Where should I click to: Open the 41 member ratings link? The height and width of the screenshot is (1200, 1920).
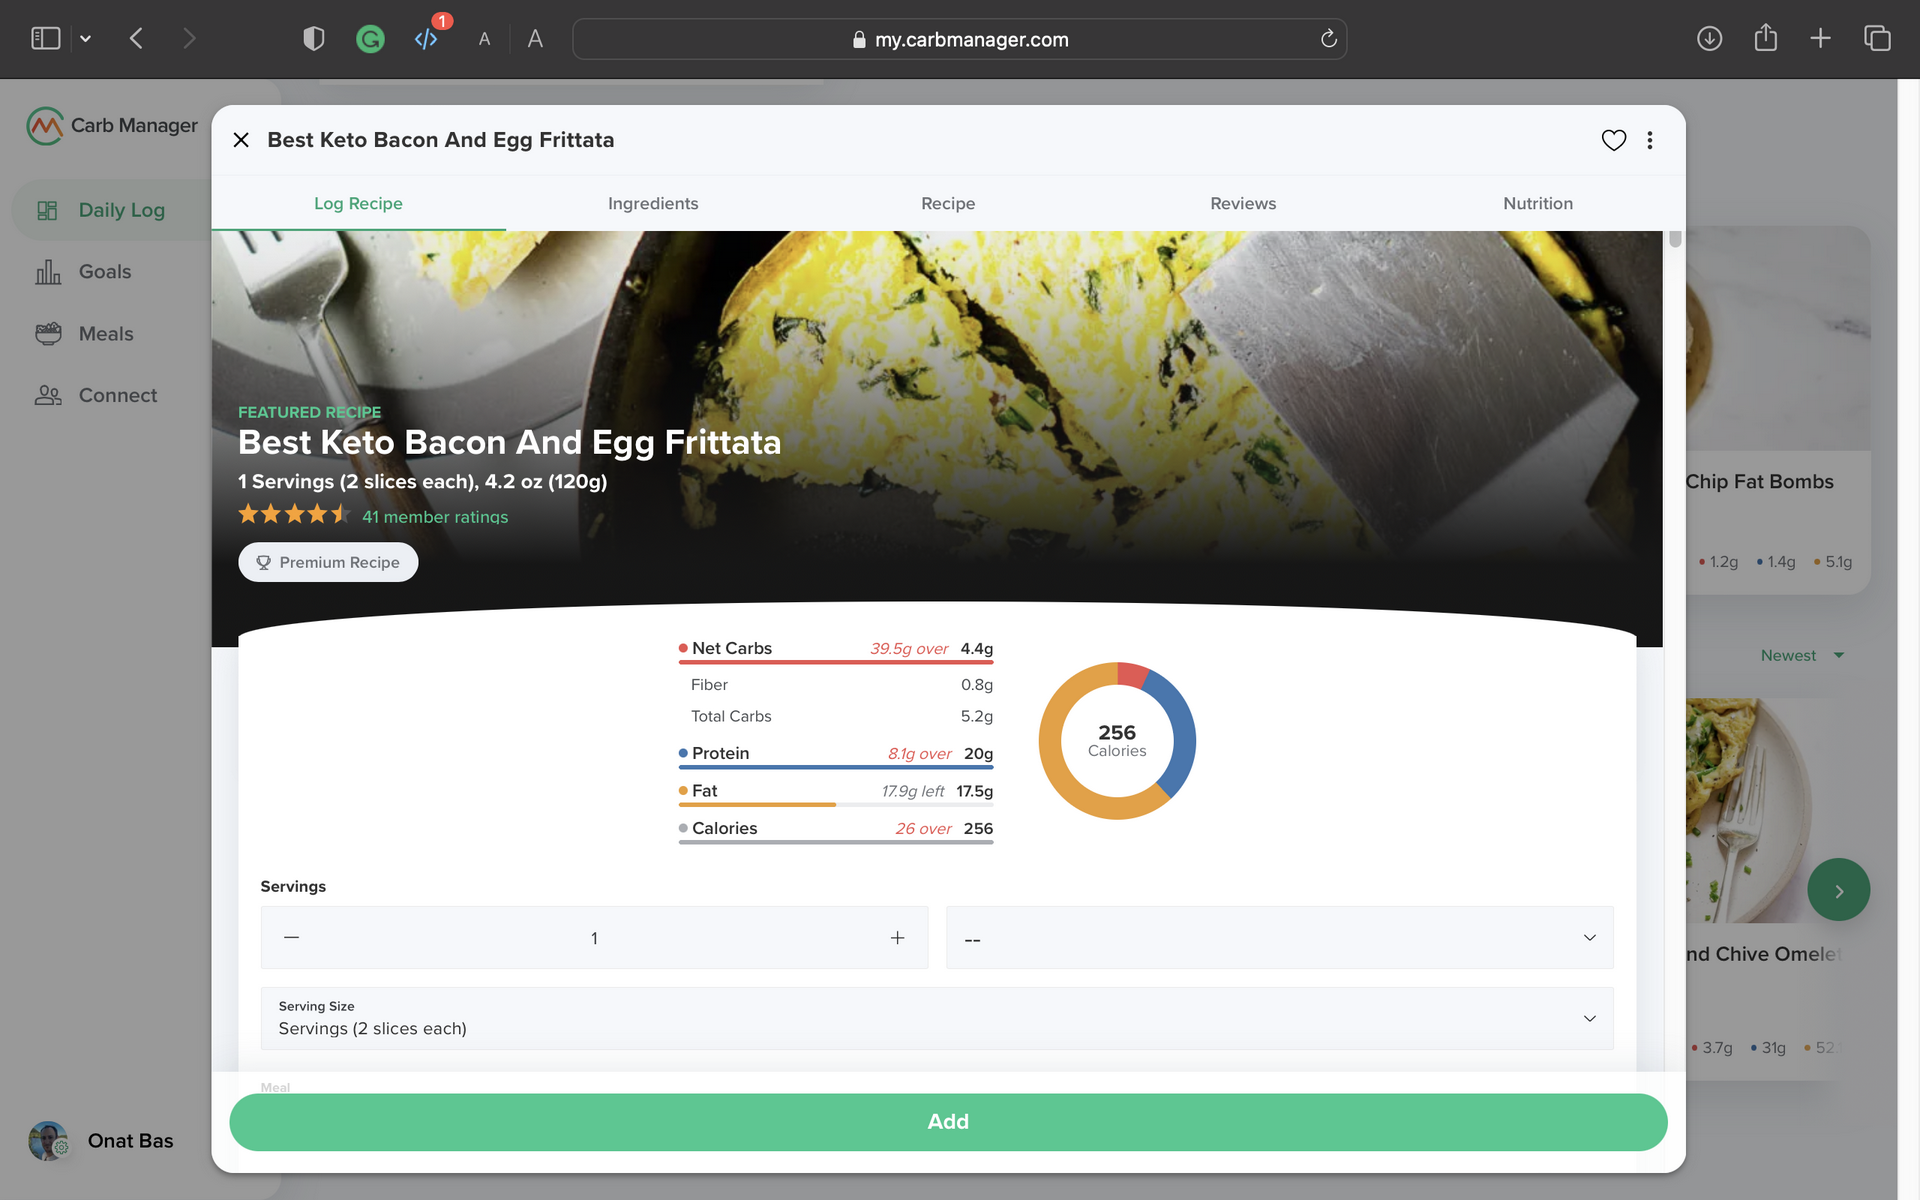coord(435,517)
